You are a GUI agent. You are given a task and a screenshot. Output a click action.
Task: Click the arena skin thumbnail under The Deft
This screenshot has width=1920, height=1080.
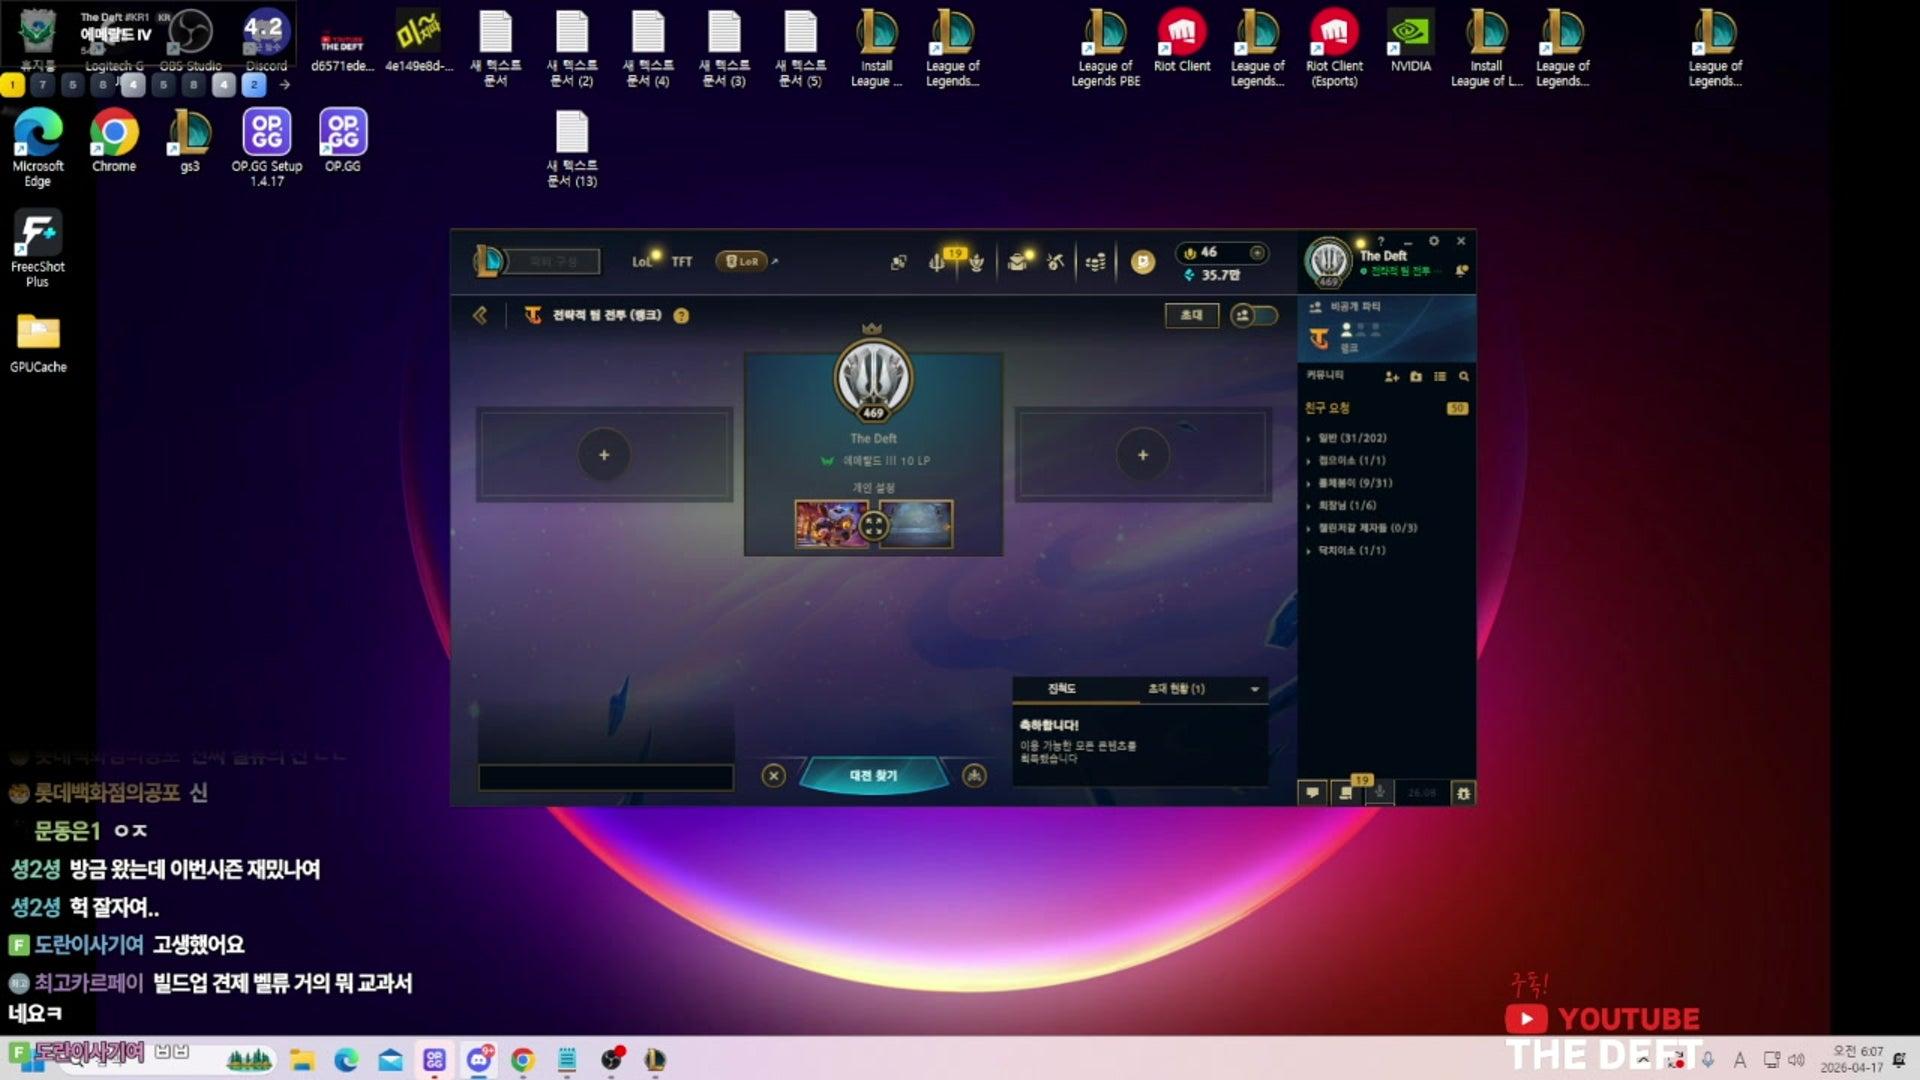coord(916,524)
